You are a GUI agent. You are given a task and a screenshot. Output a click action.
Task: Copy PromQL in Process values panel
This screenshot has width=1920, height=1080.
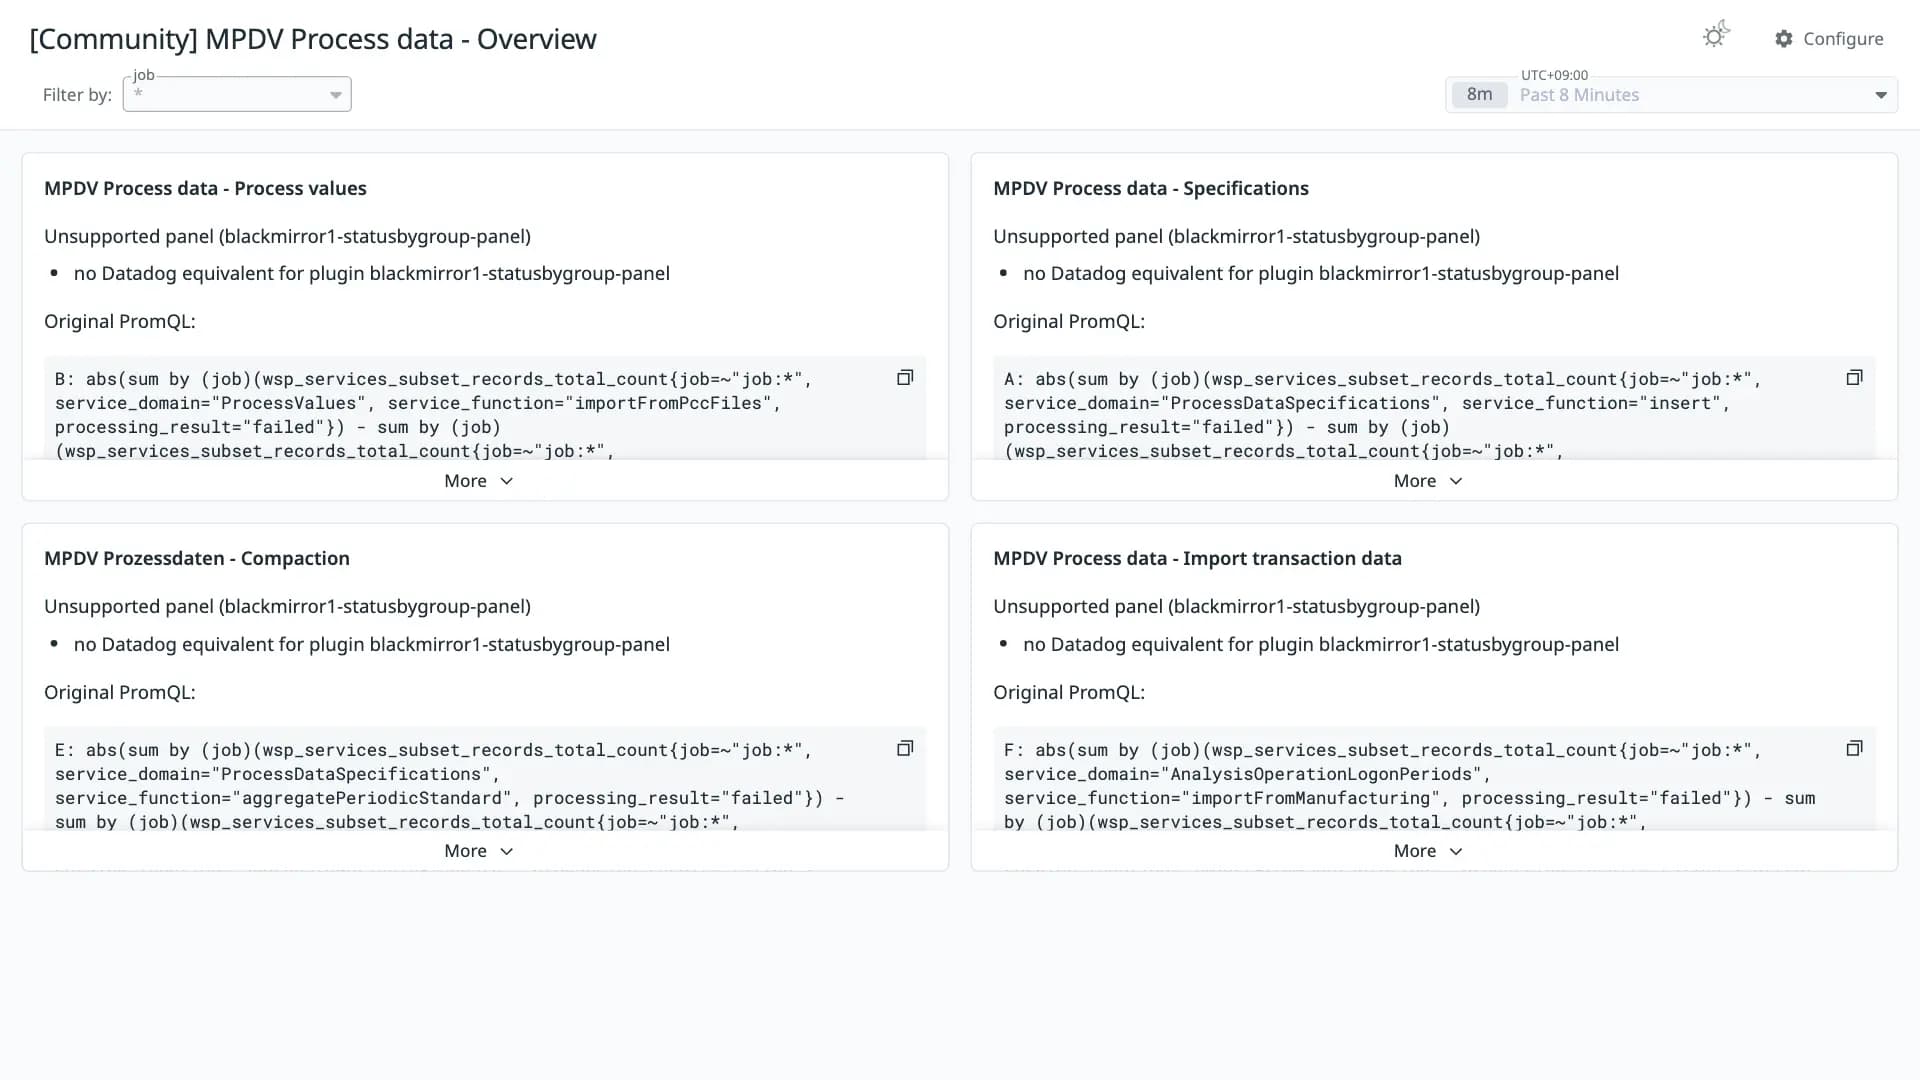point(905,378)
